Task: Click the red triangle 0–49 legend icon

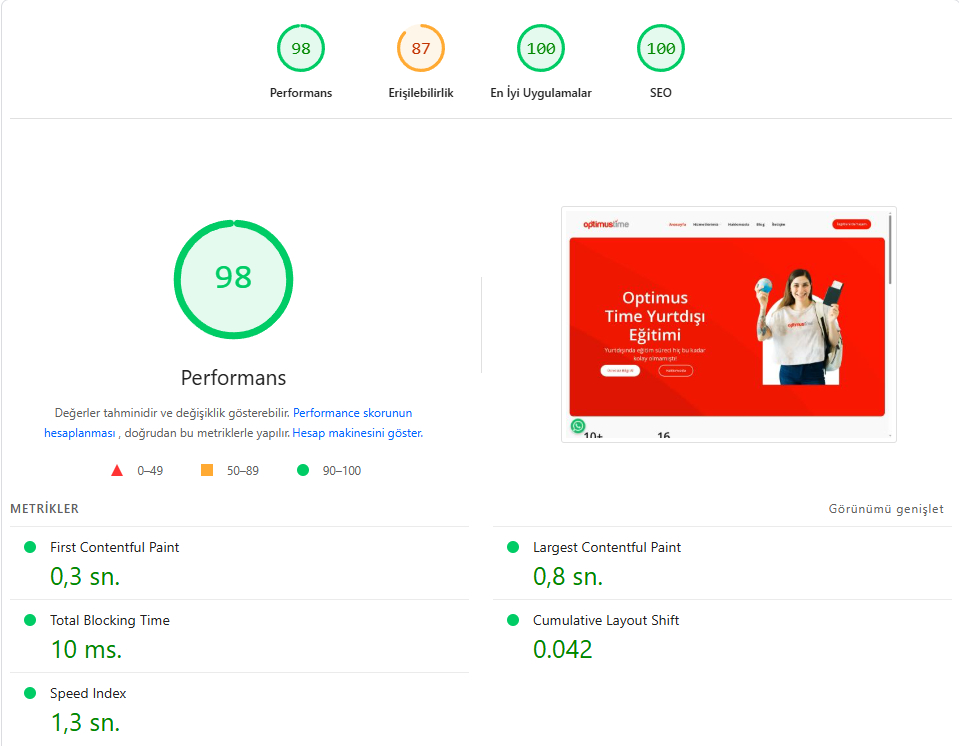Action: (117, 470)
